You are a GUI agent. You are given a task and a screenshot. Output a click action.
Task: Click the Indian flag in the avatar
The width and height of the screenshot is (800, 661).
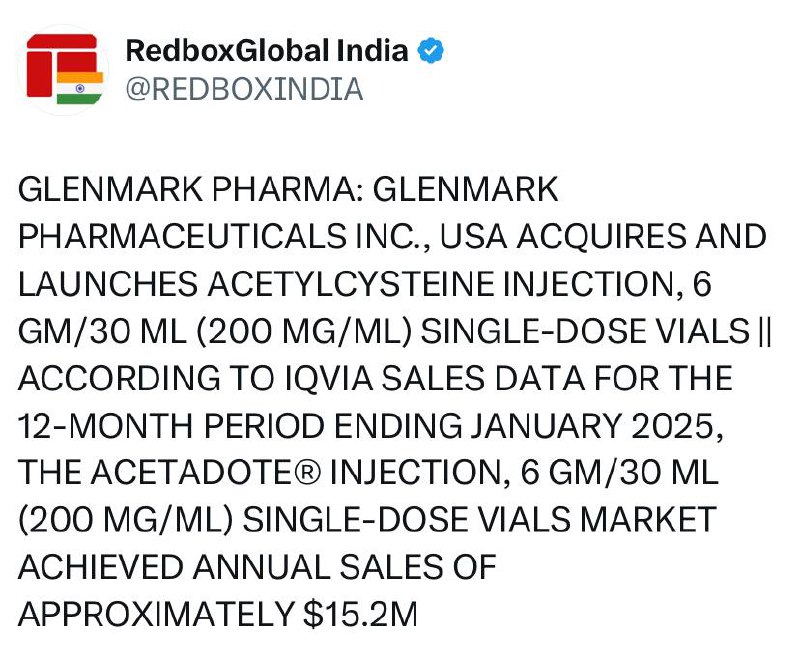pyautogui.click(x=79, y=88)
